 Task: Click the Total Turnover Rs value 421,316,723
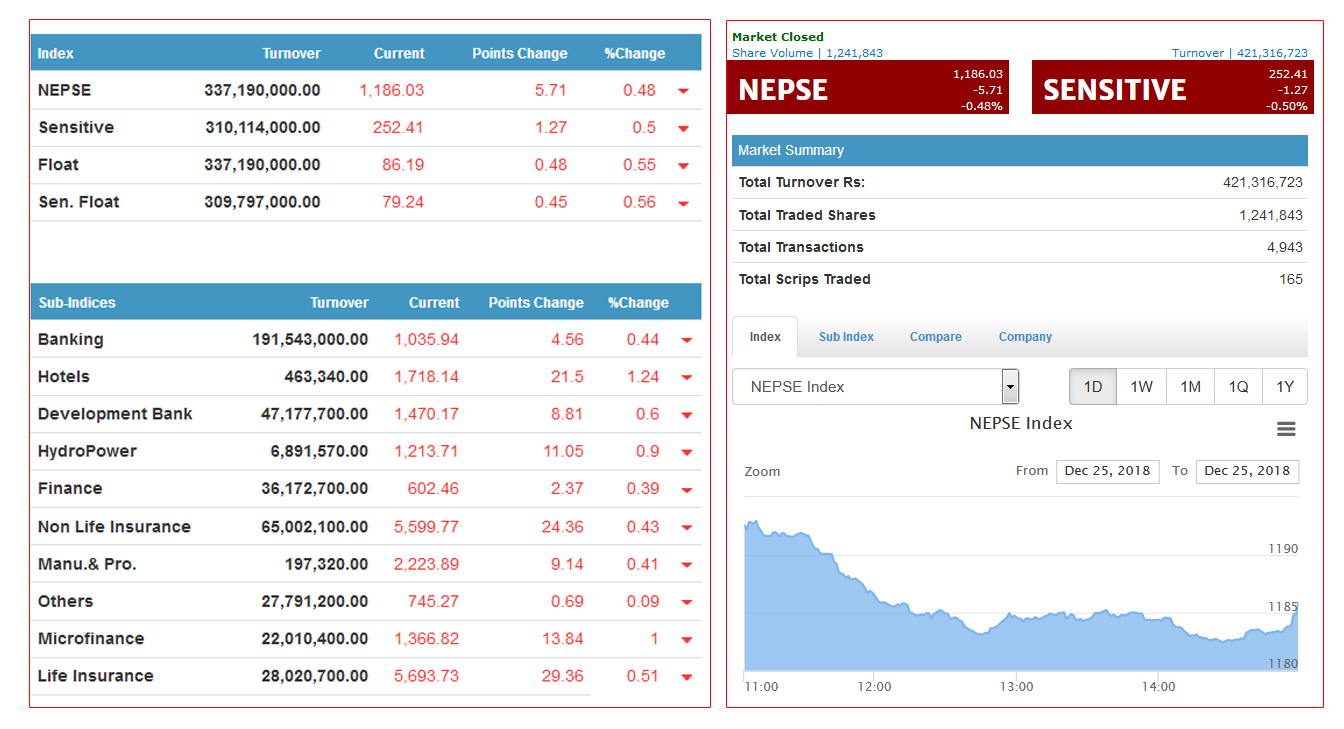coord(1263,182)
